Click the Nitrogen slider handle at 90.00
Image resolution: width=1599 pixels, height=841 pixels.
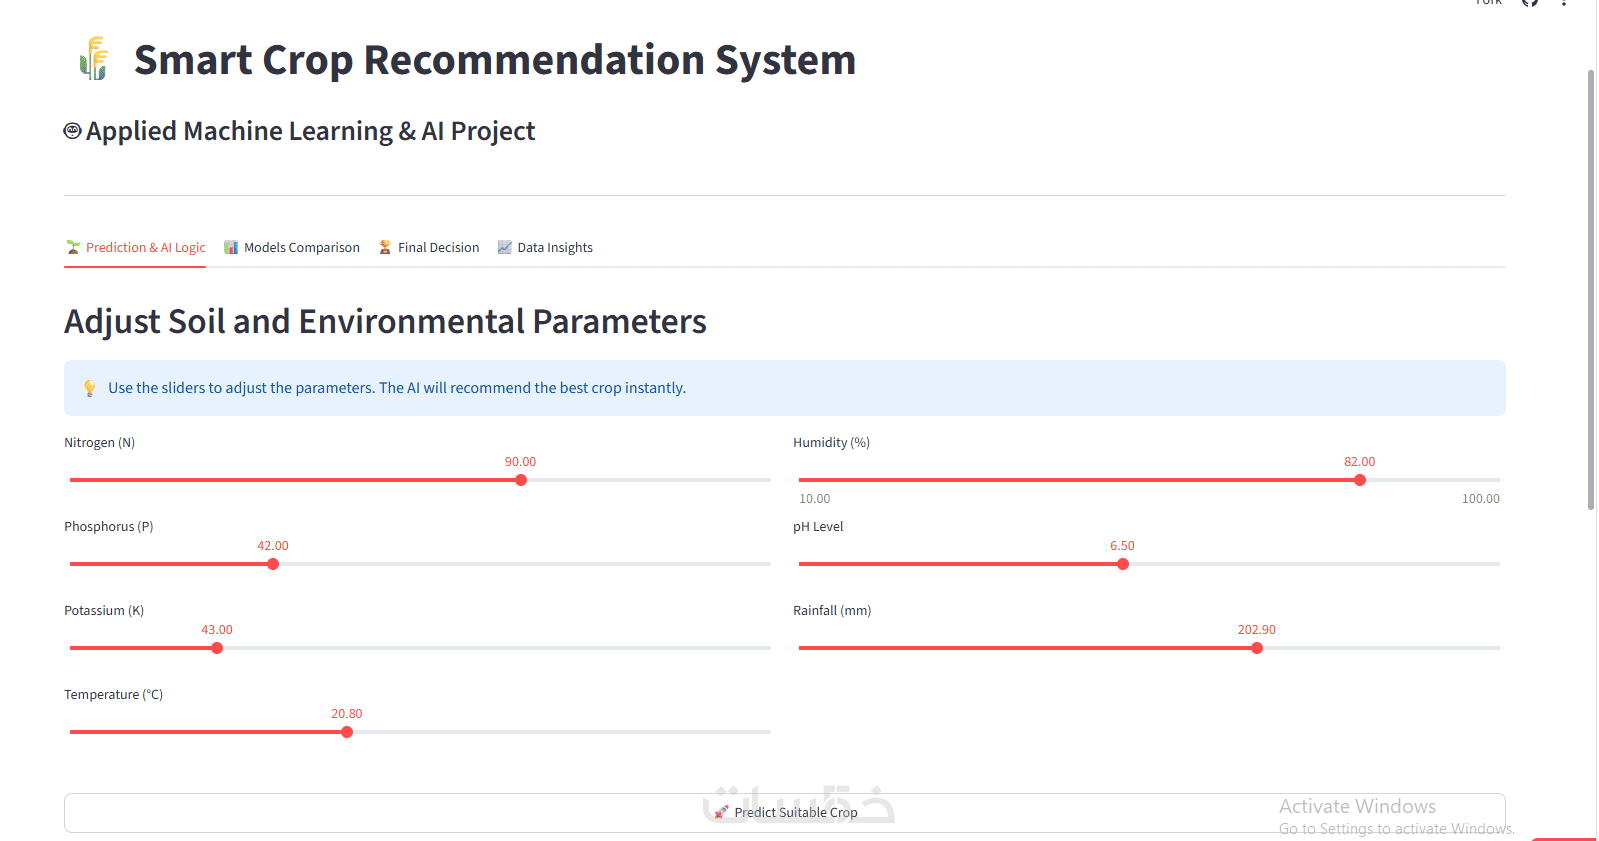click(x=521, y=480)
